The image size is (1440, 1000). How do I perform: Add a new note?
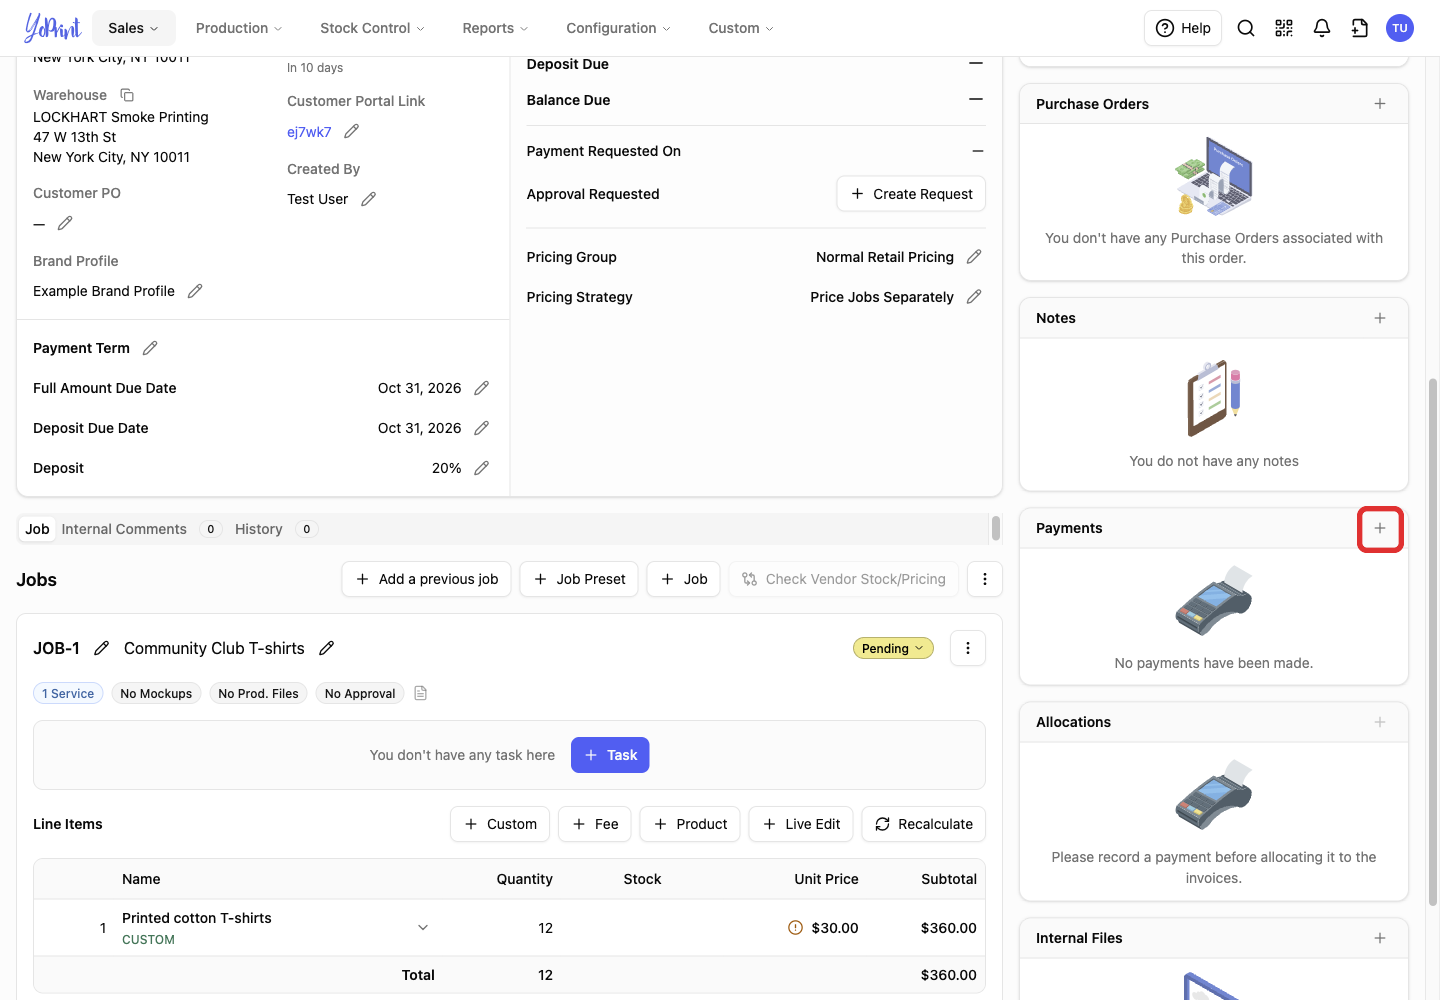point(1380,318)
